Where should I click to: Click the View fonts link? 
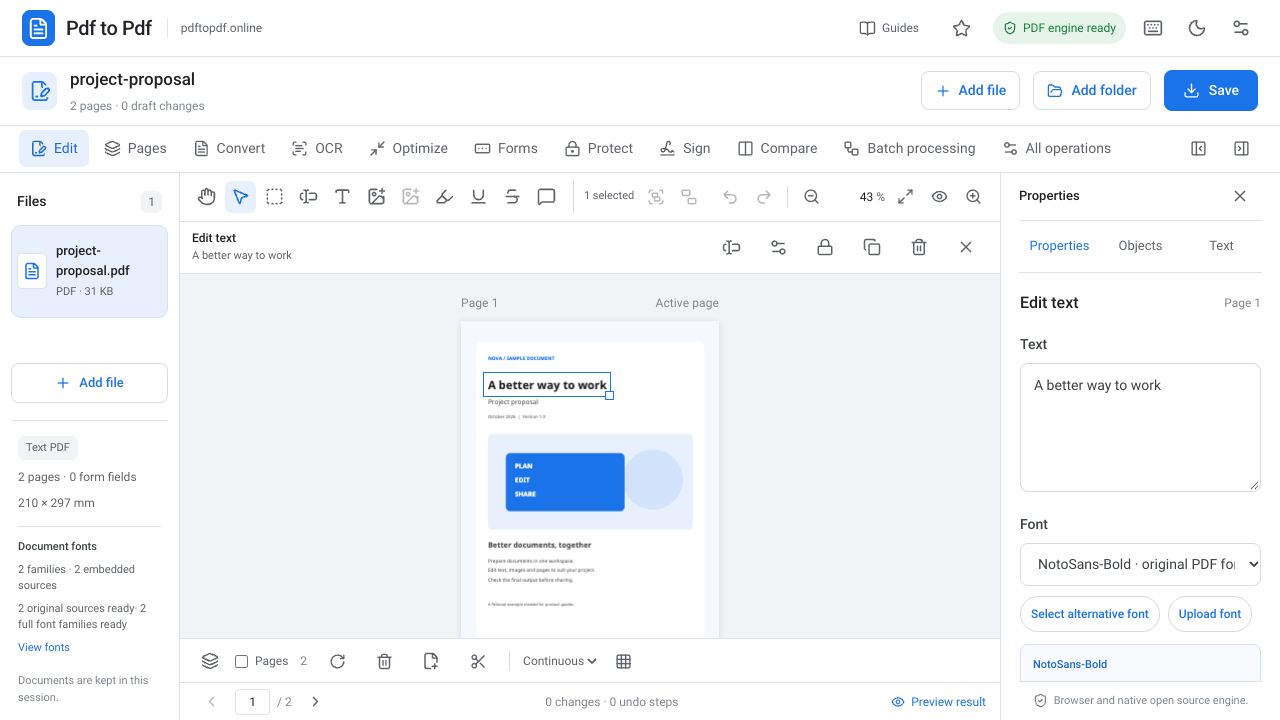point(44,647)
